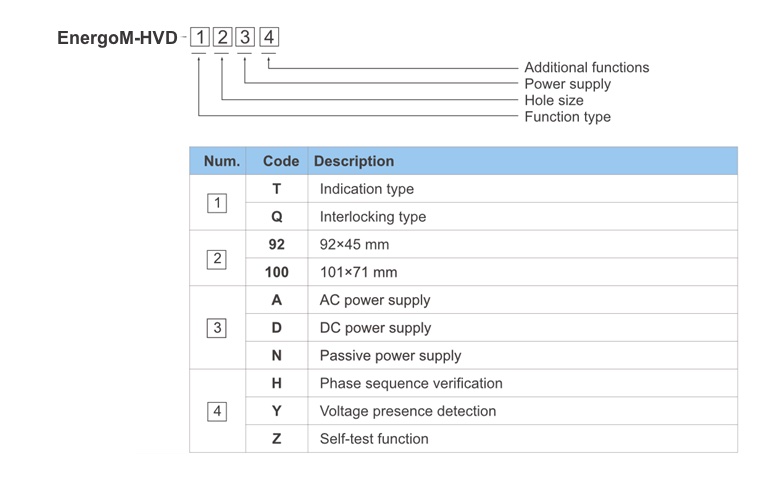Screen dimensions: 761x481
Task: Click the Additional functions label
Action: pos(586,67)
